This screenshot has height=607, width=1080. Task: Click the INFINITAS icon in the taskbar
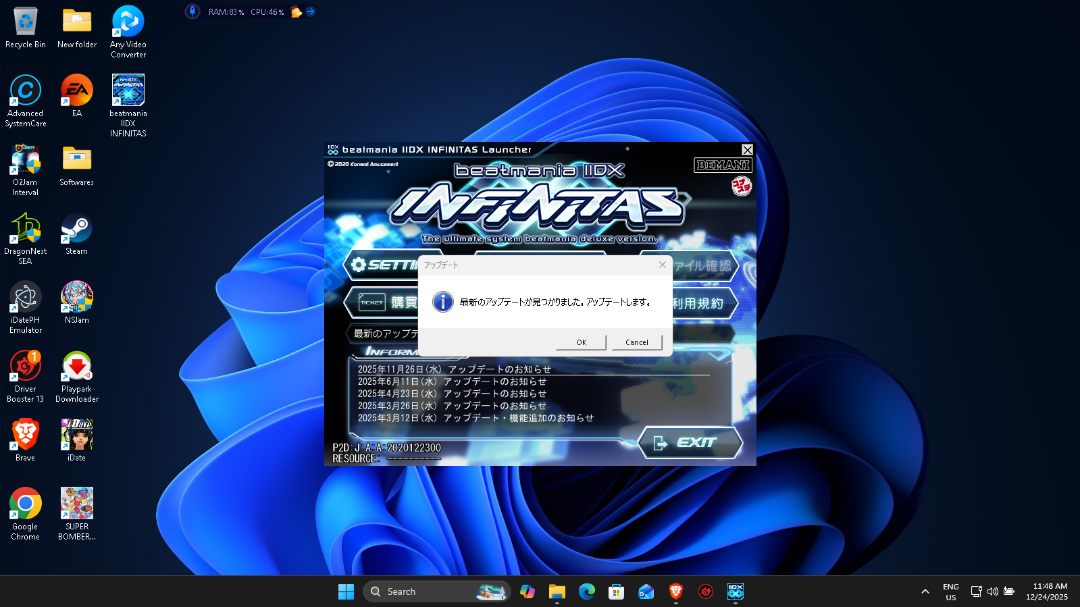pyautogui.click(x=735, y=591)
